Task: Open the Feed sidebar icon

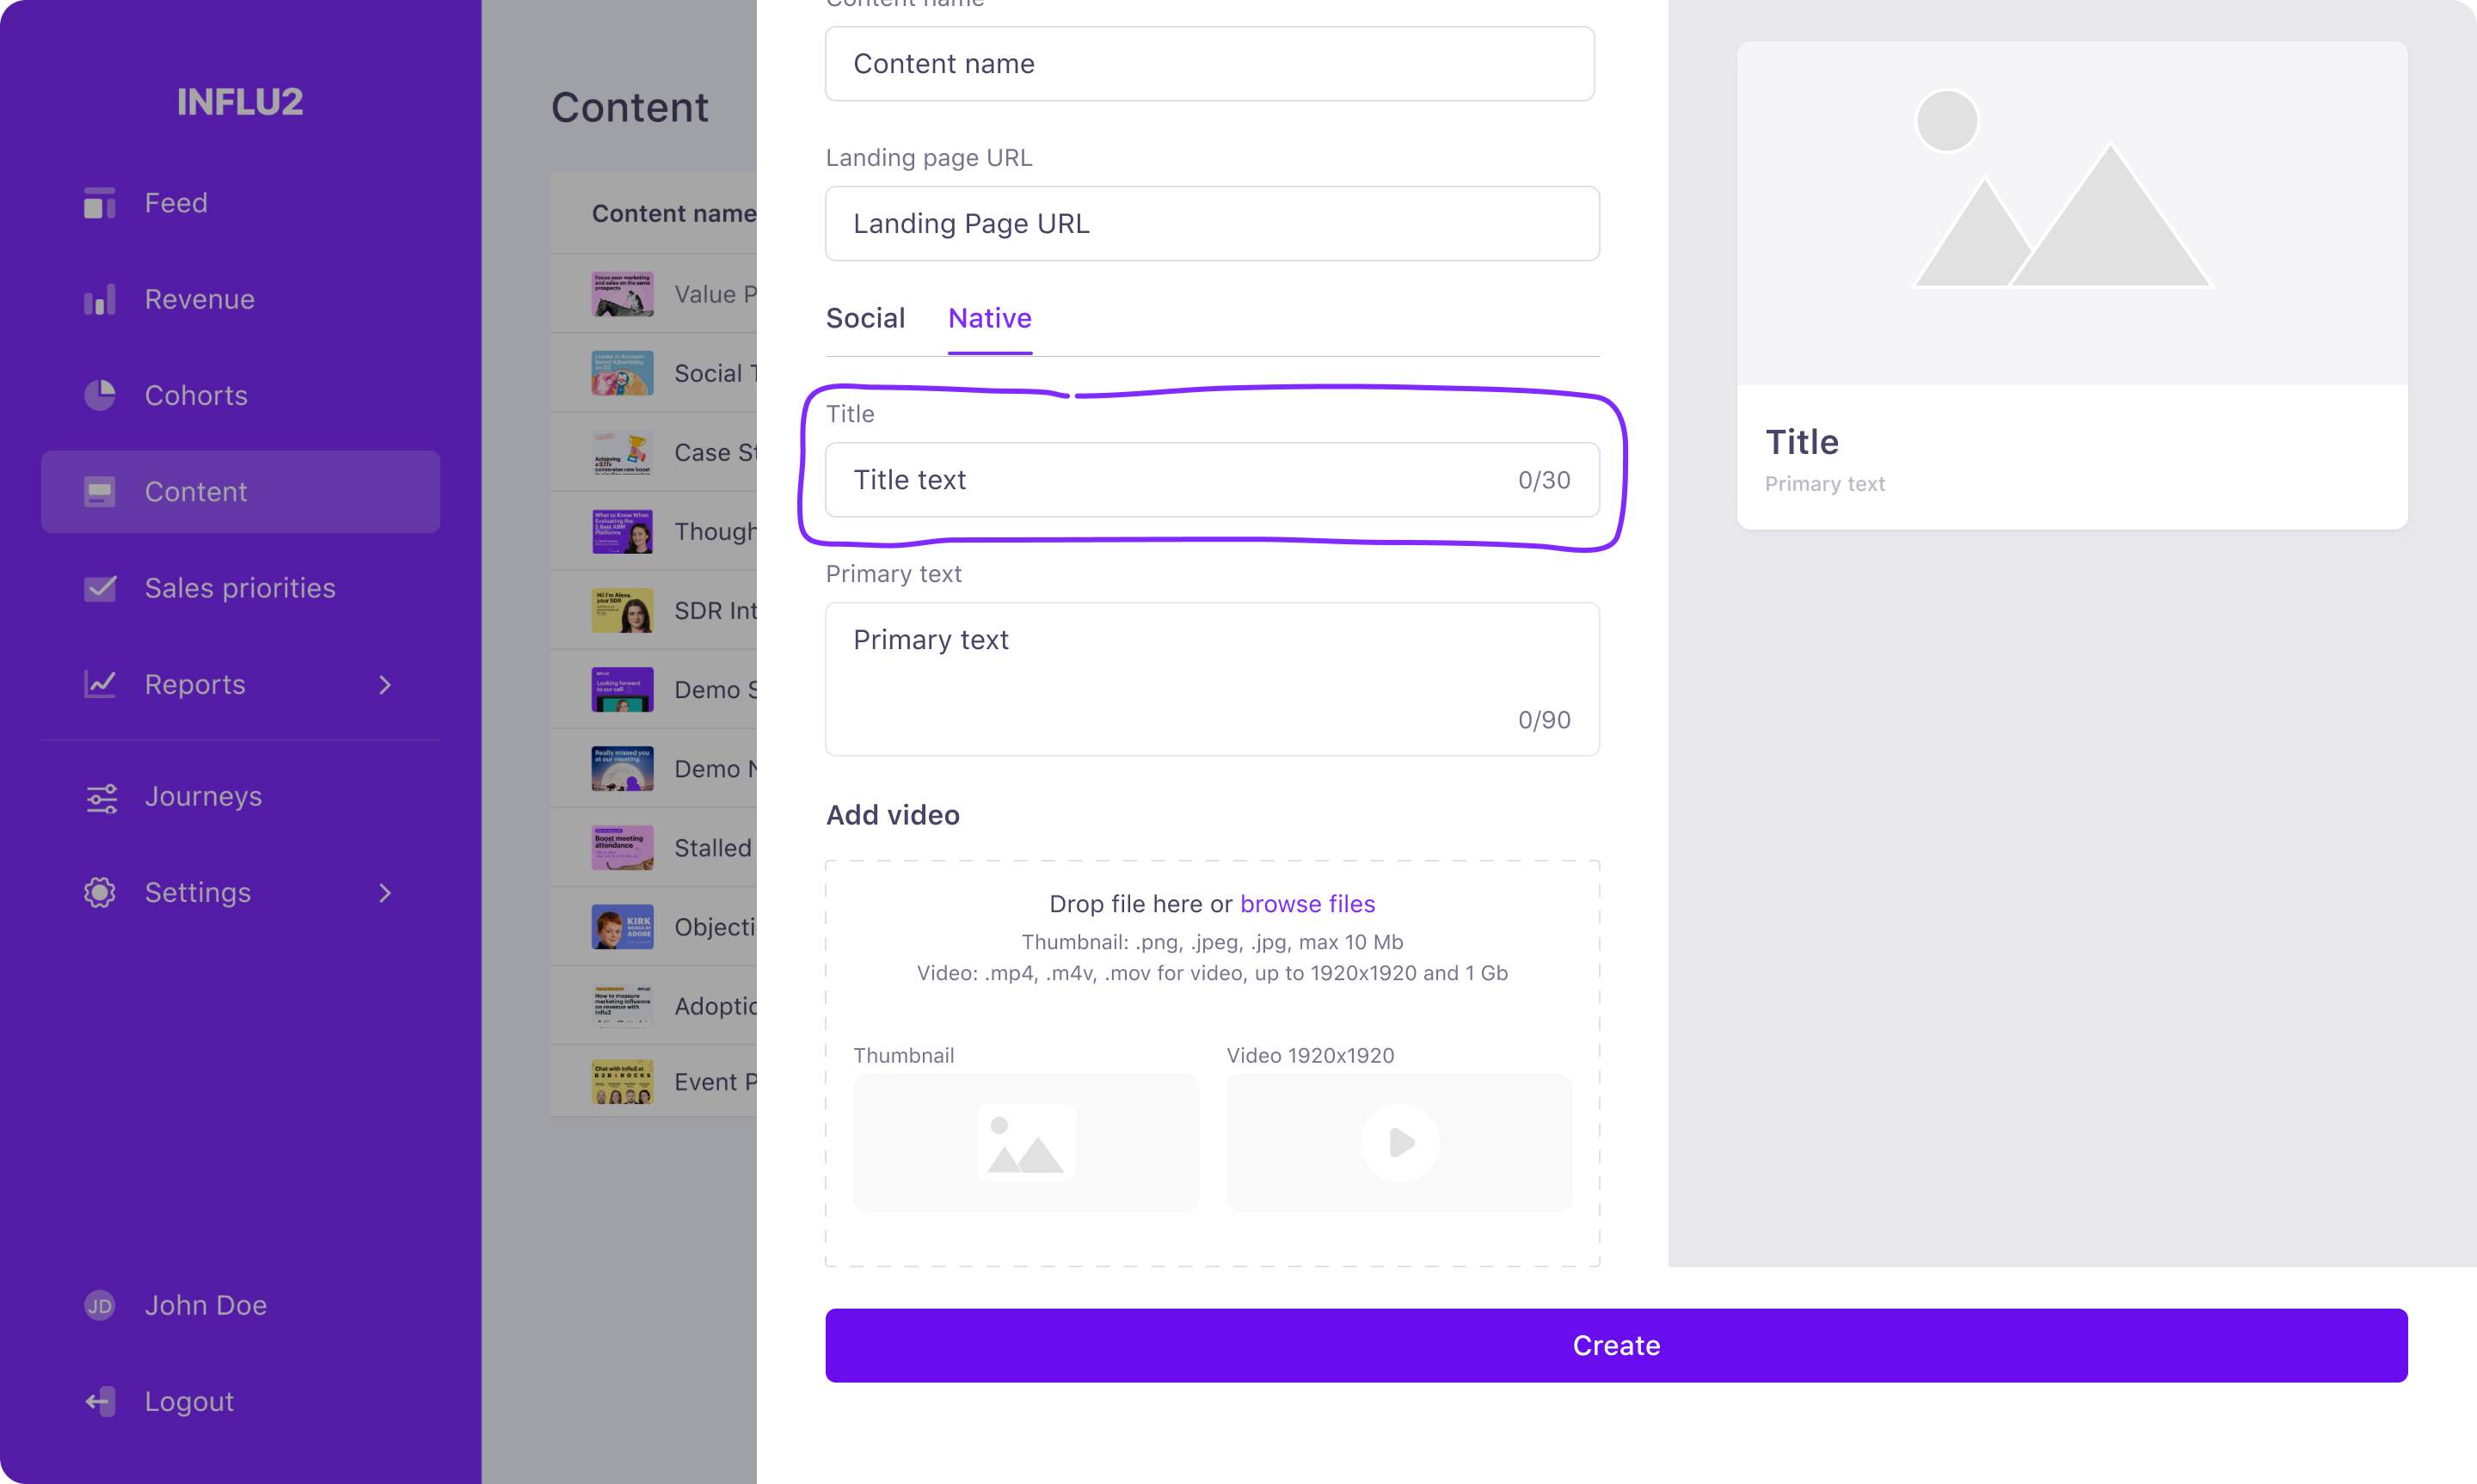Action: point(99,203)
